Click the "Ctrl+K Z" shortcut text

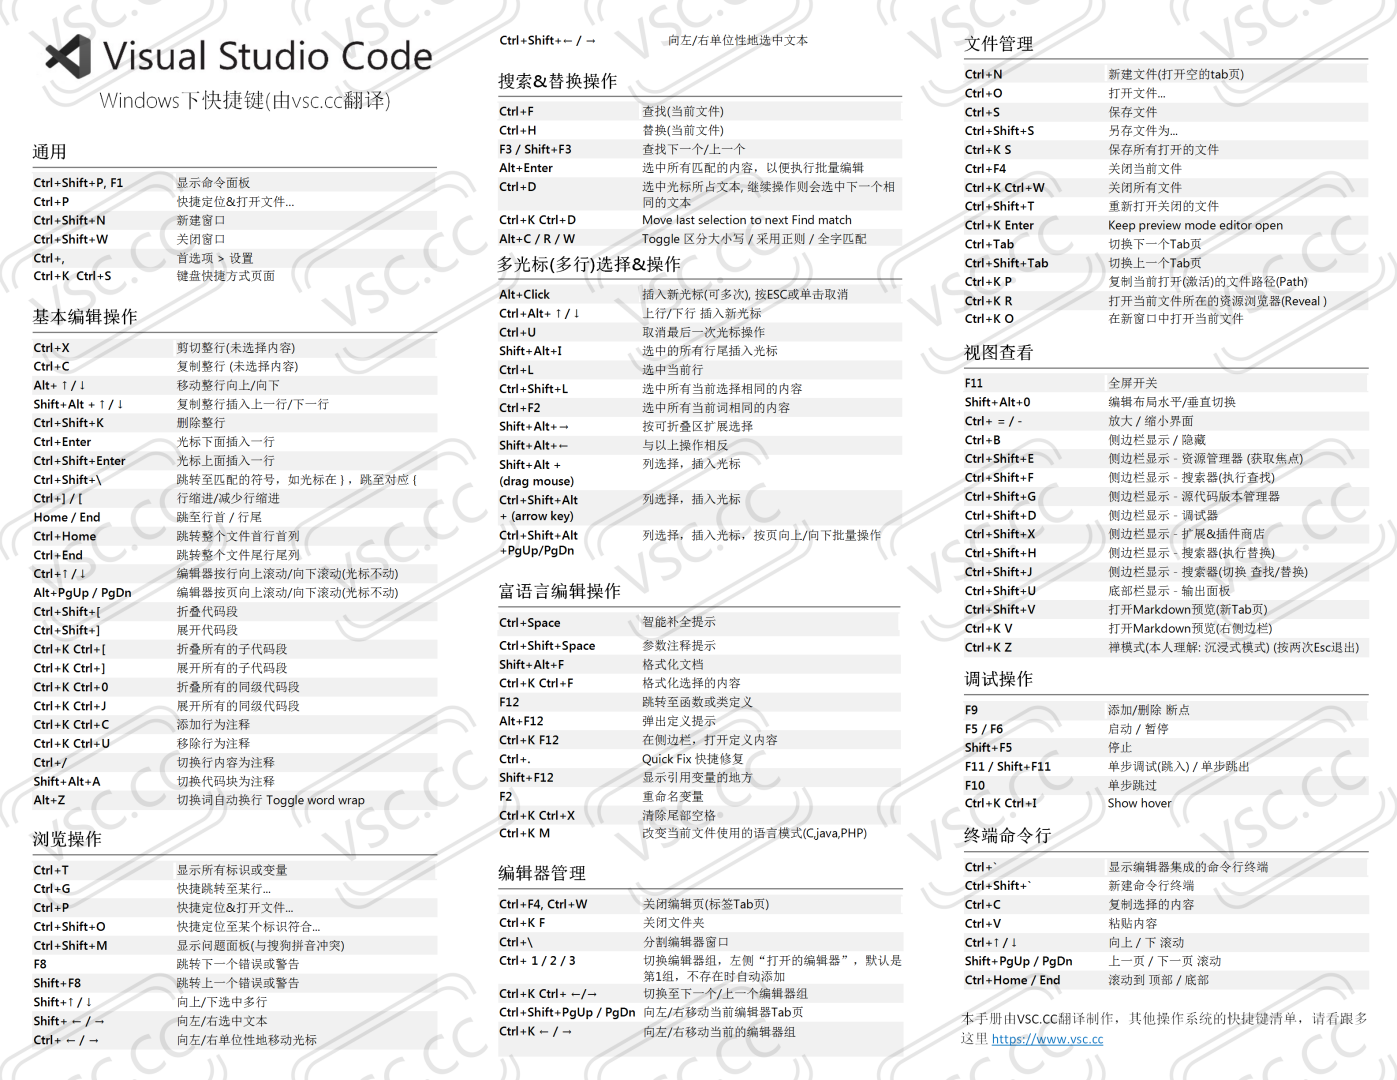[x=989, y=647]
